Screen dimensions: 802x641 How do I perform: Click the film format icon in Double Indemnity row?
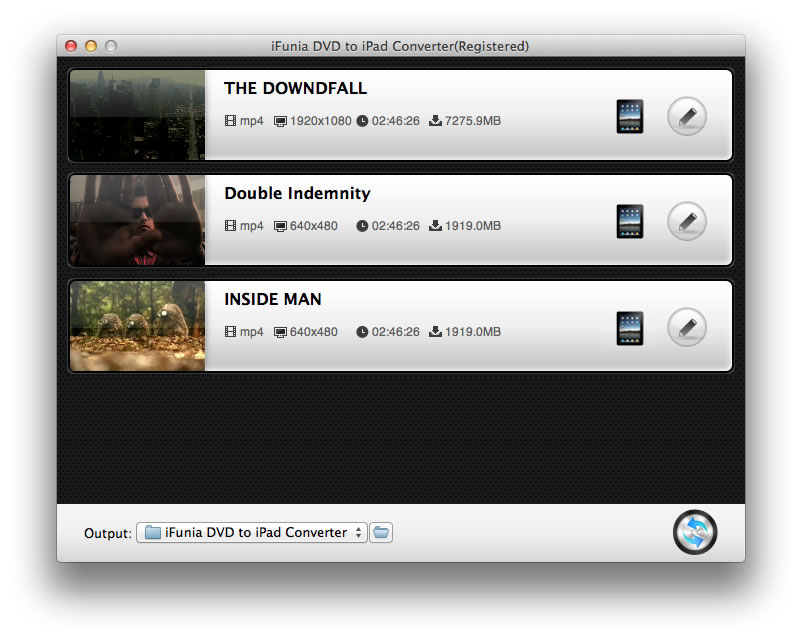click(x=230, y=226)
